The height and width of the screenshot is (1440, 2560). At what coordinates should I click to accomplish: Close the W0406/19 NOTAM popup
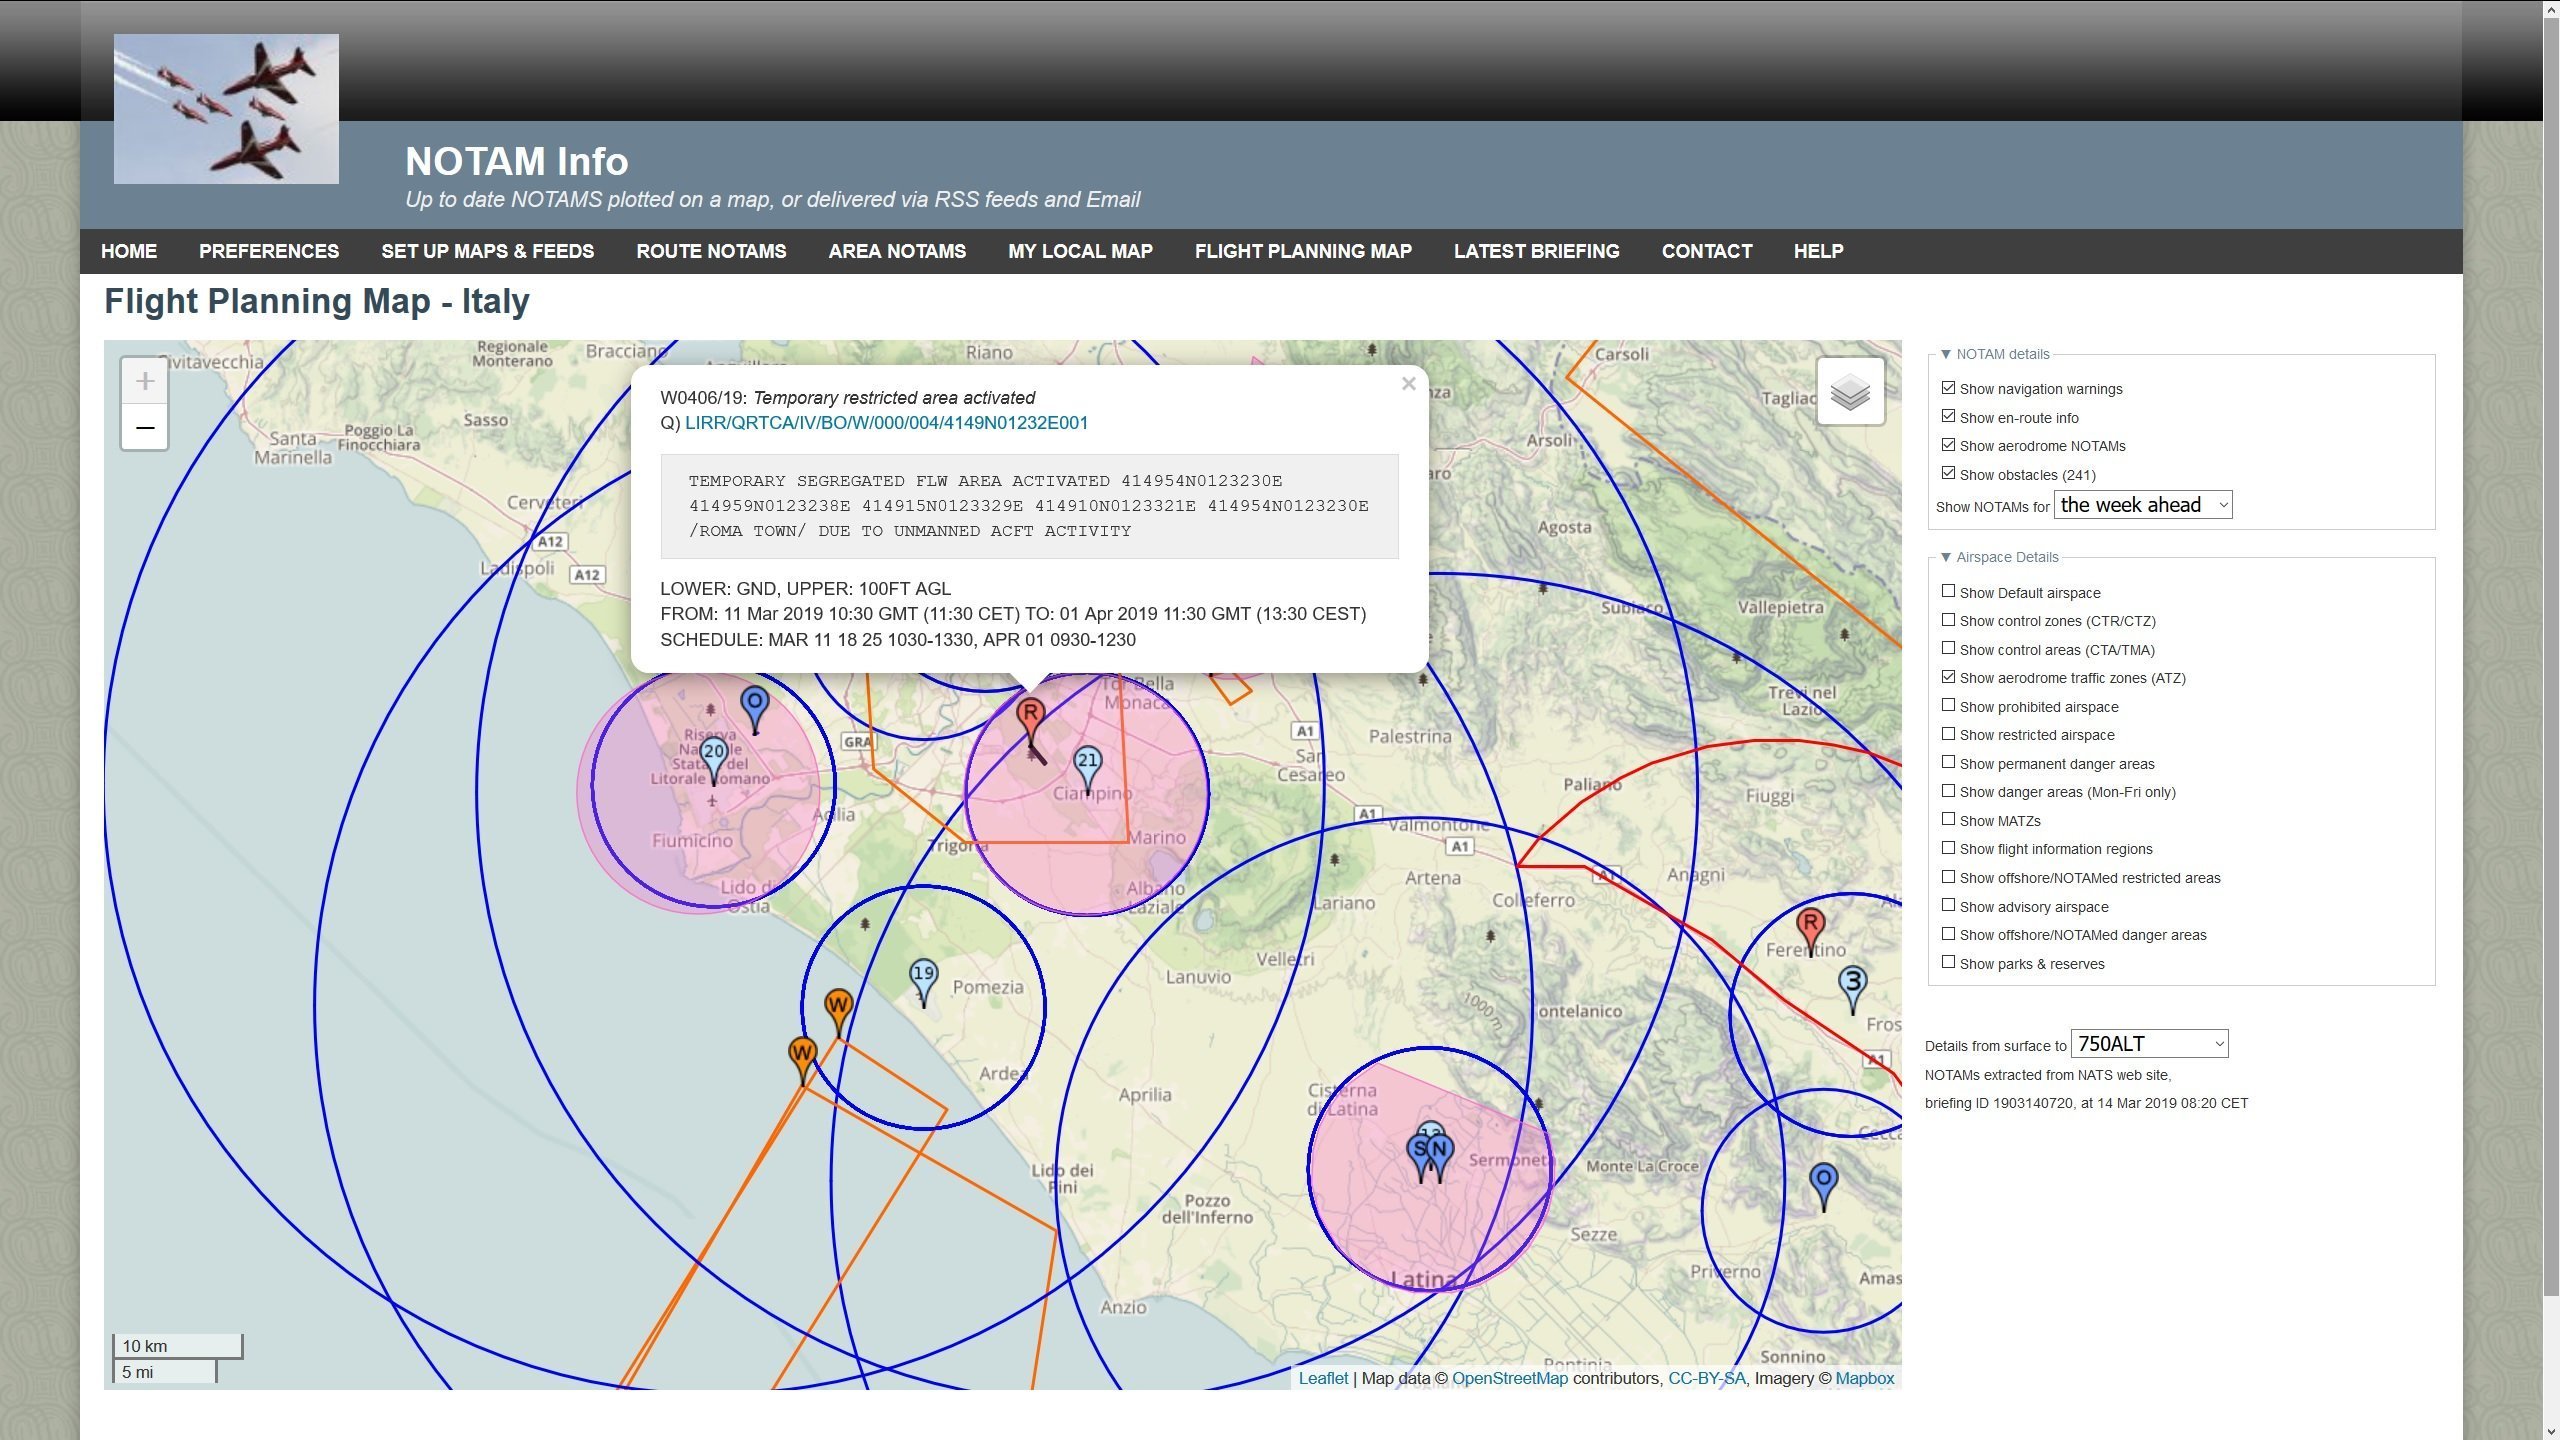(x=1409, y=384)
